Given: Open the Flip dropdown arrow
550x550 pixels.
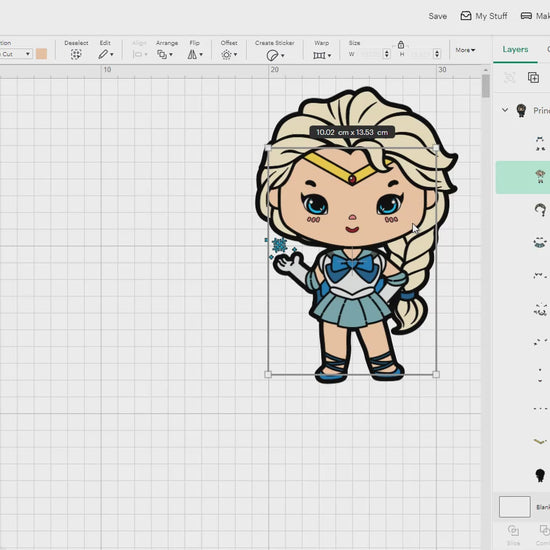Looking at the screenshot, I should (201, 54).
